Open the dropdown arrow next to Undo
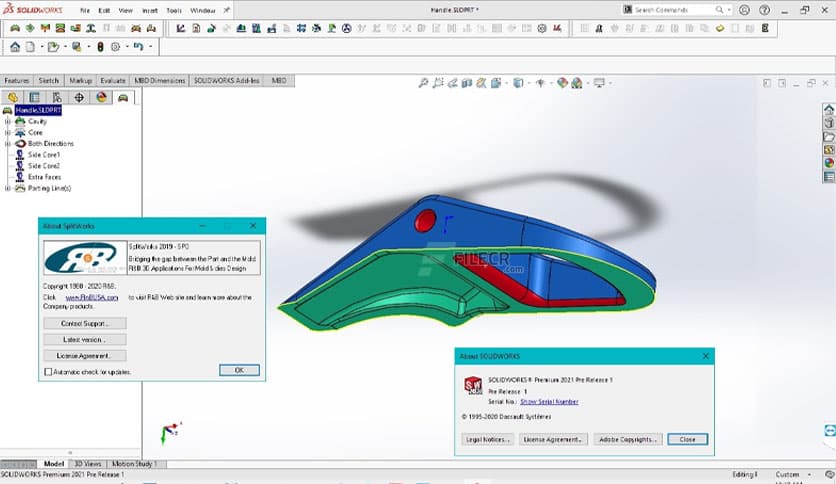The width and height of the screenshot is (836, 484). coord(150,47)
